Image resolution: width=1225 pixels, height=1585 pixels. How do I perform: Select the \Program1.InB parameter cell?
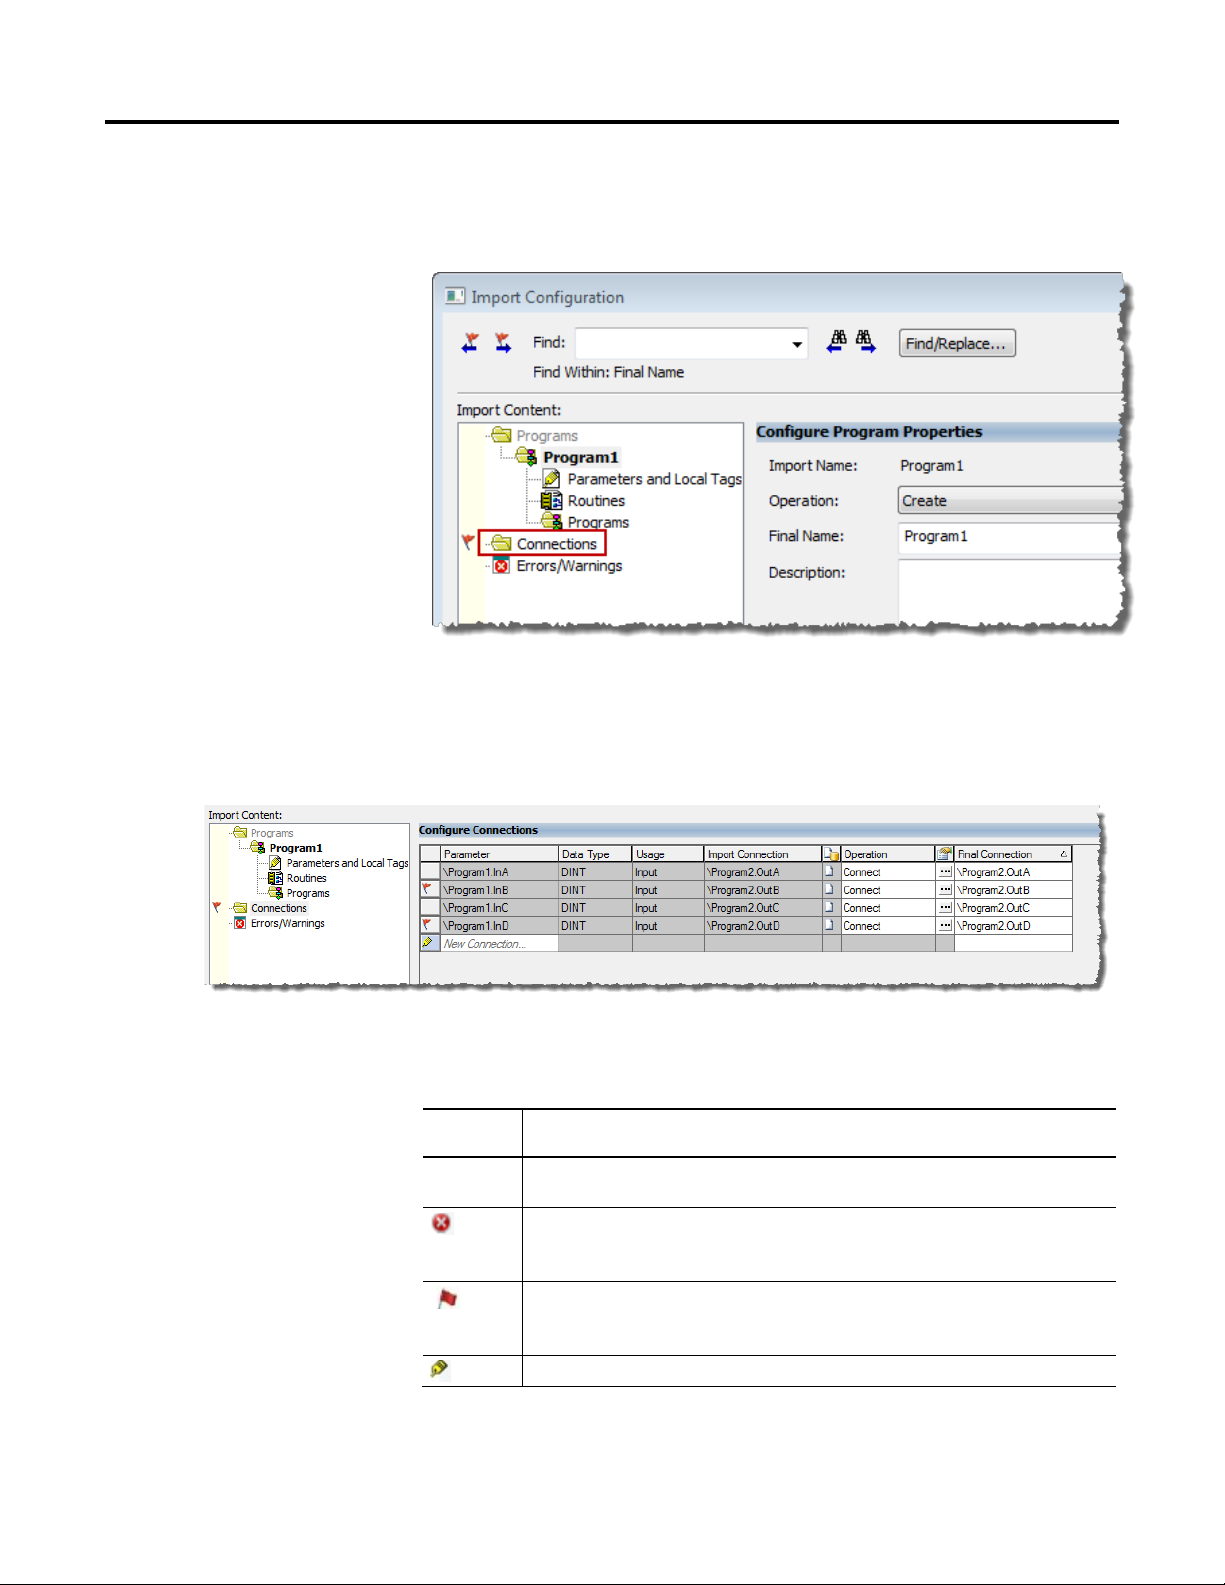click(x=499, y=890)
